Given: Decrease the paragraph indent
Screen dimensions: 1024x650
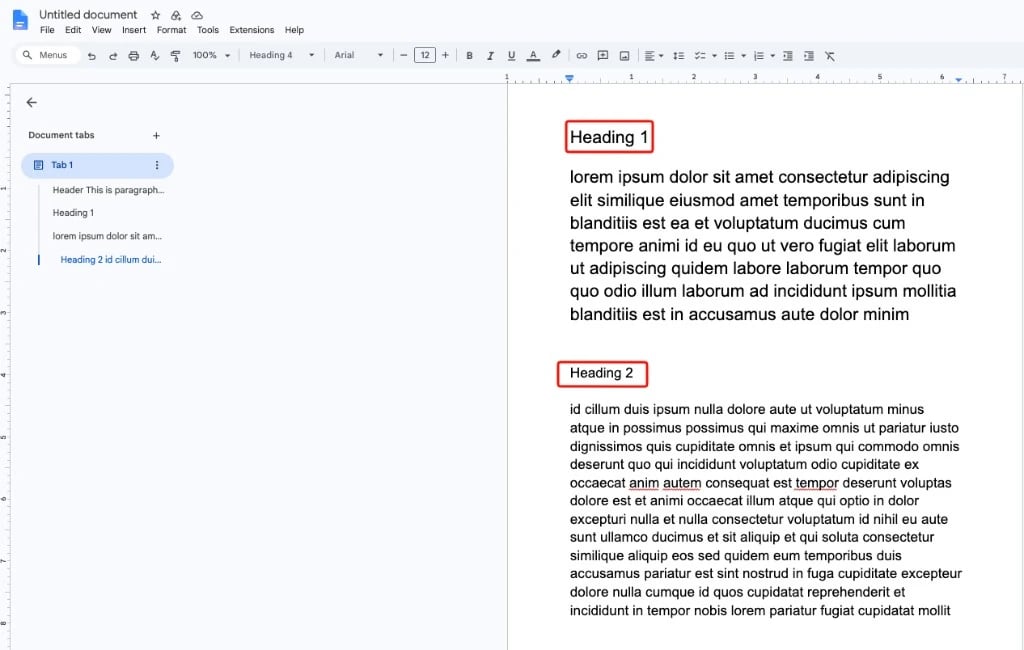Looking at the screenshot, I should pos(788,56).
